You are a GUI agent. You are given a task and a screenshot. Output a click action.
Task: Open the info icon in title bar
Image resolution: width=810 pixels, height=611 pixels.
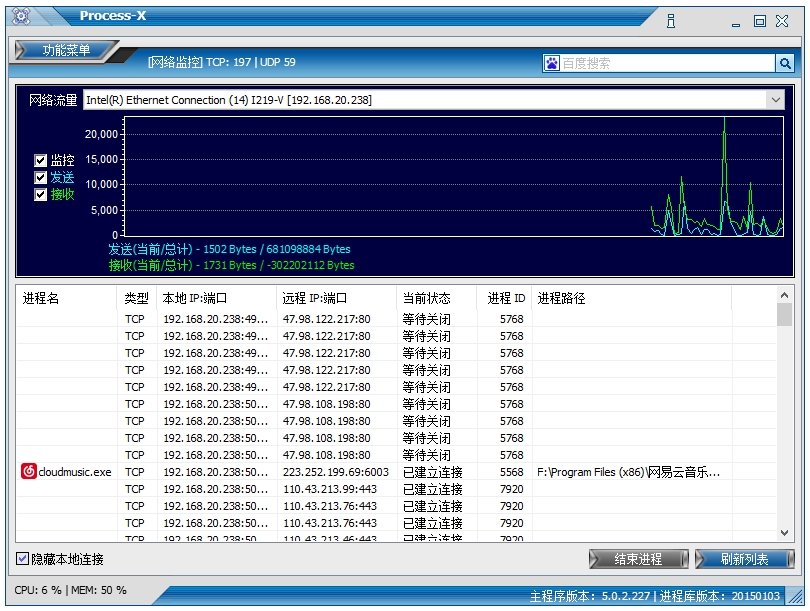click(671, 21)
